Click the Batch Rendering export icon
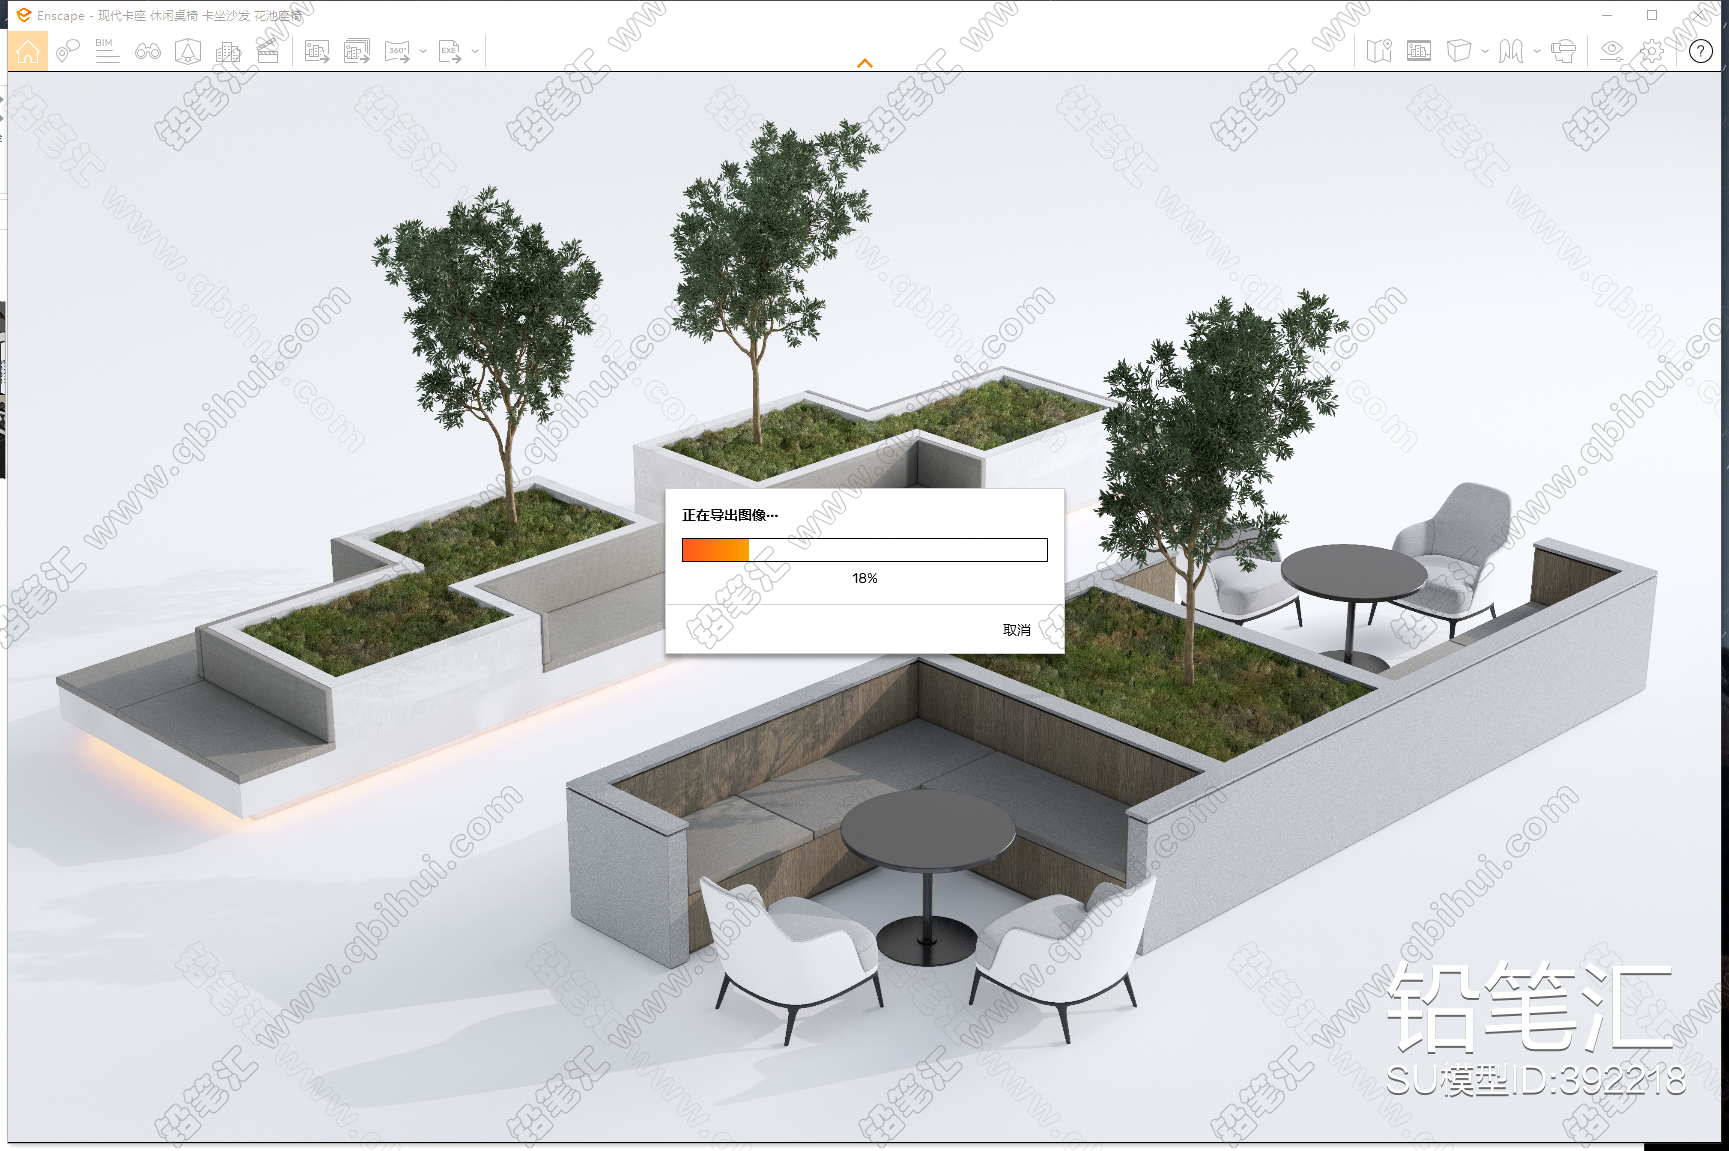1729x1151 pixels. (357, 51)
